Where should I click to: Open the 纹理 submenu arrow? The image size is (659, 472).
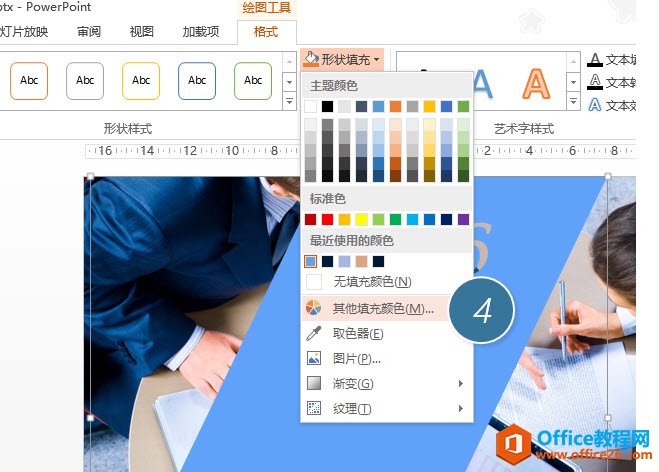(461, 408)
